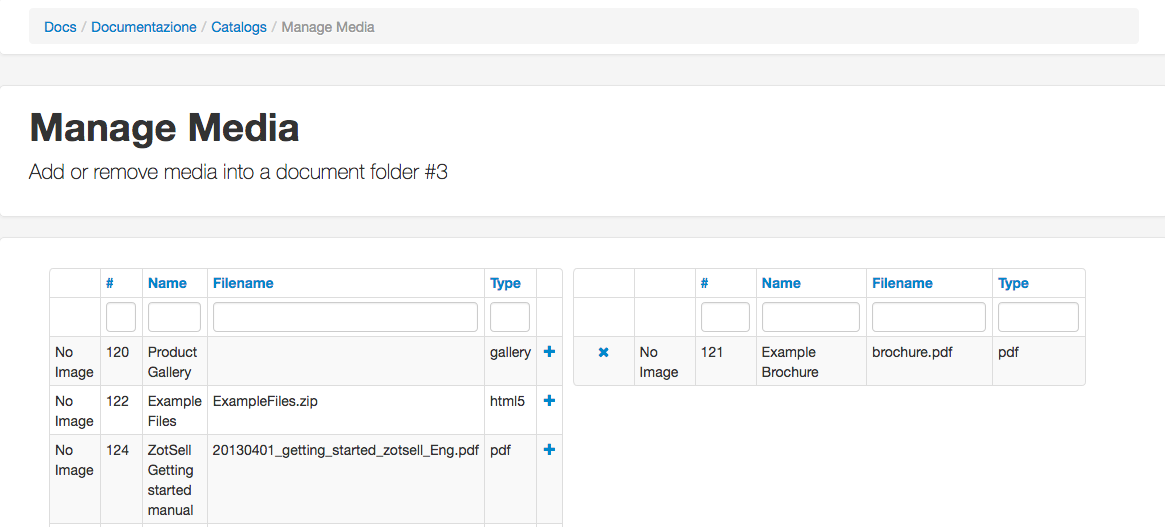Focus the left table Name filter box

[x=175, y=317]
